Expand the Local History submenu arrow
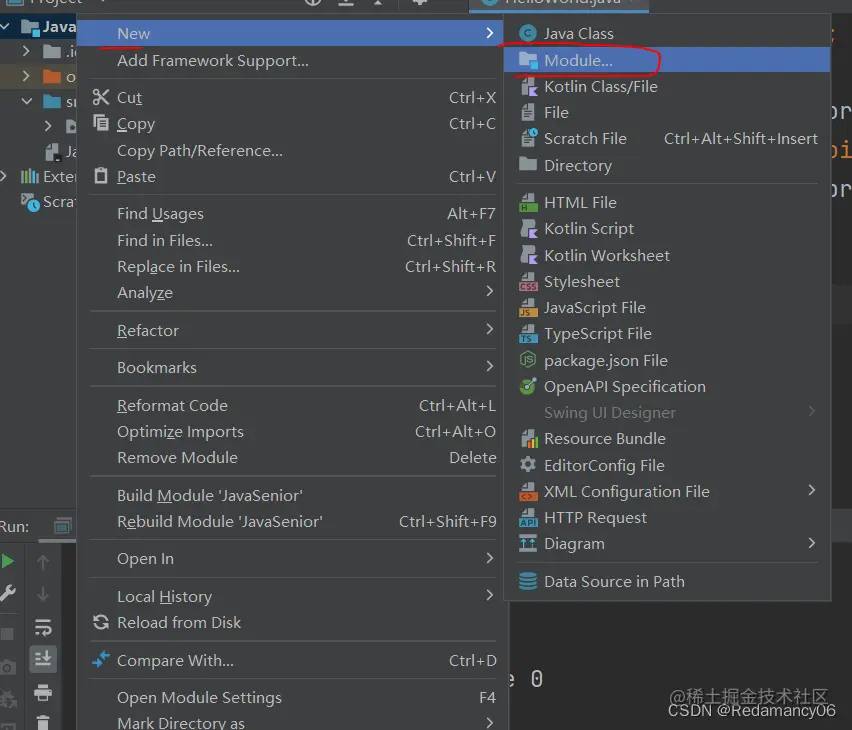The image size is (852, 730). 489,595
